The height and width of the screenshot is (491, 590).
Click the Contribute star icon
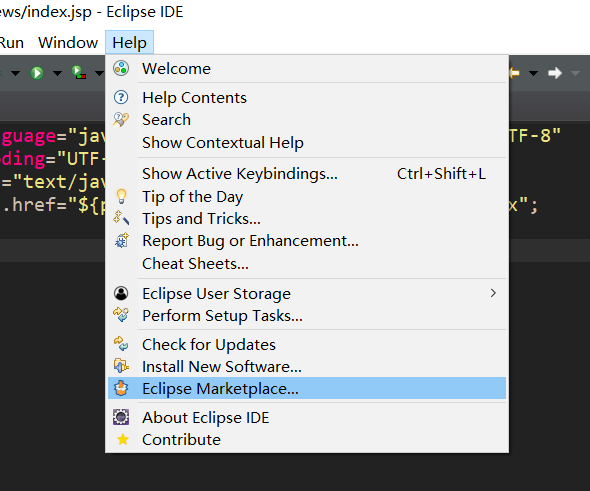[x=123, y=439]
